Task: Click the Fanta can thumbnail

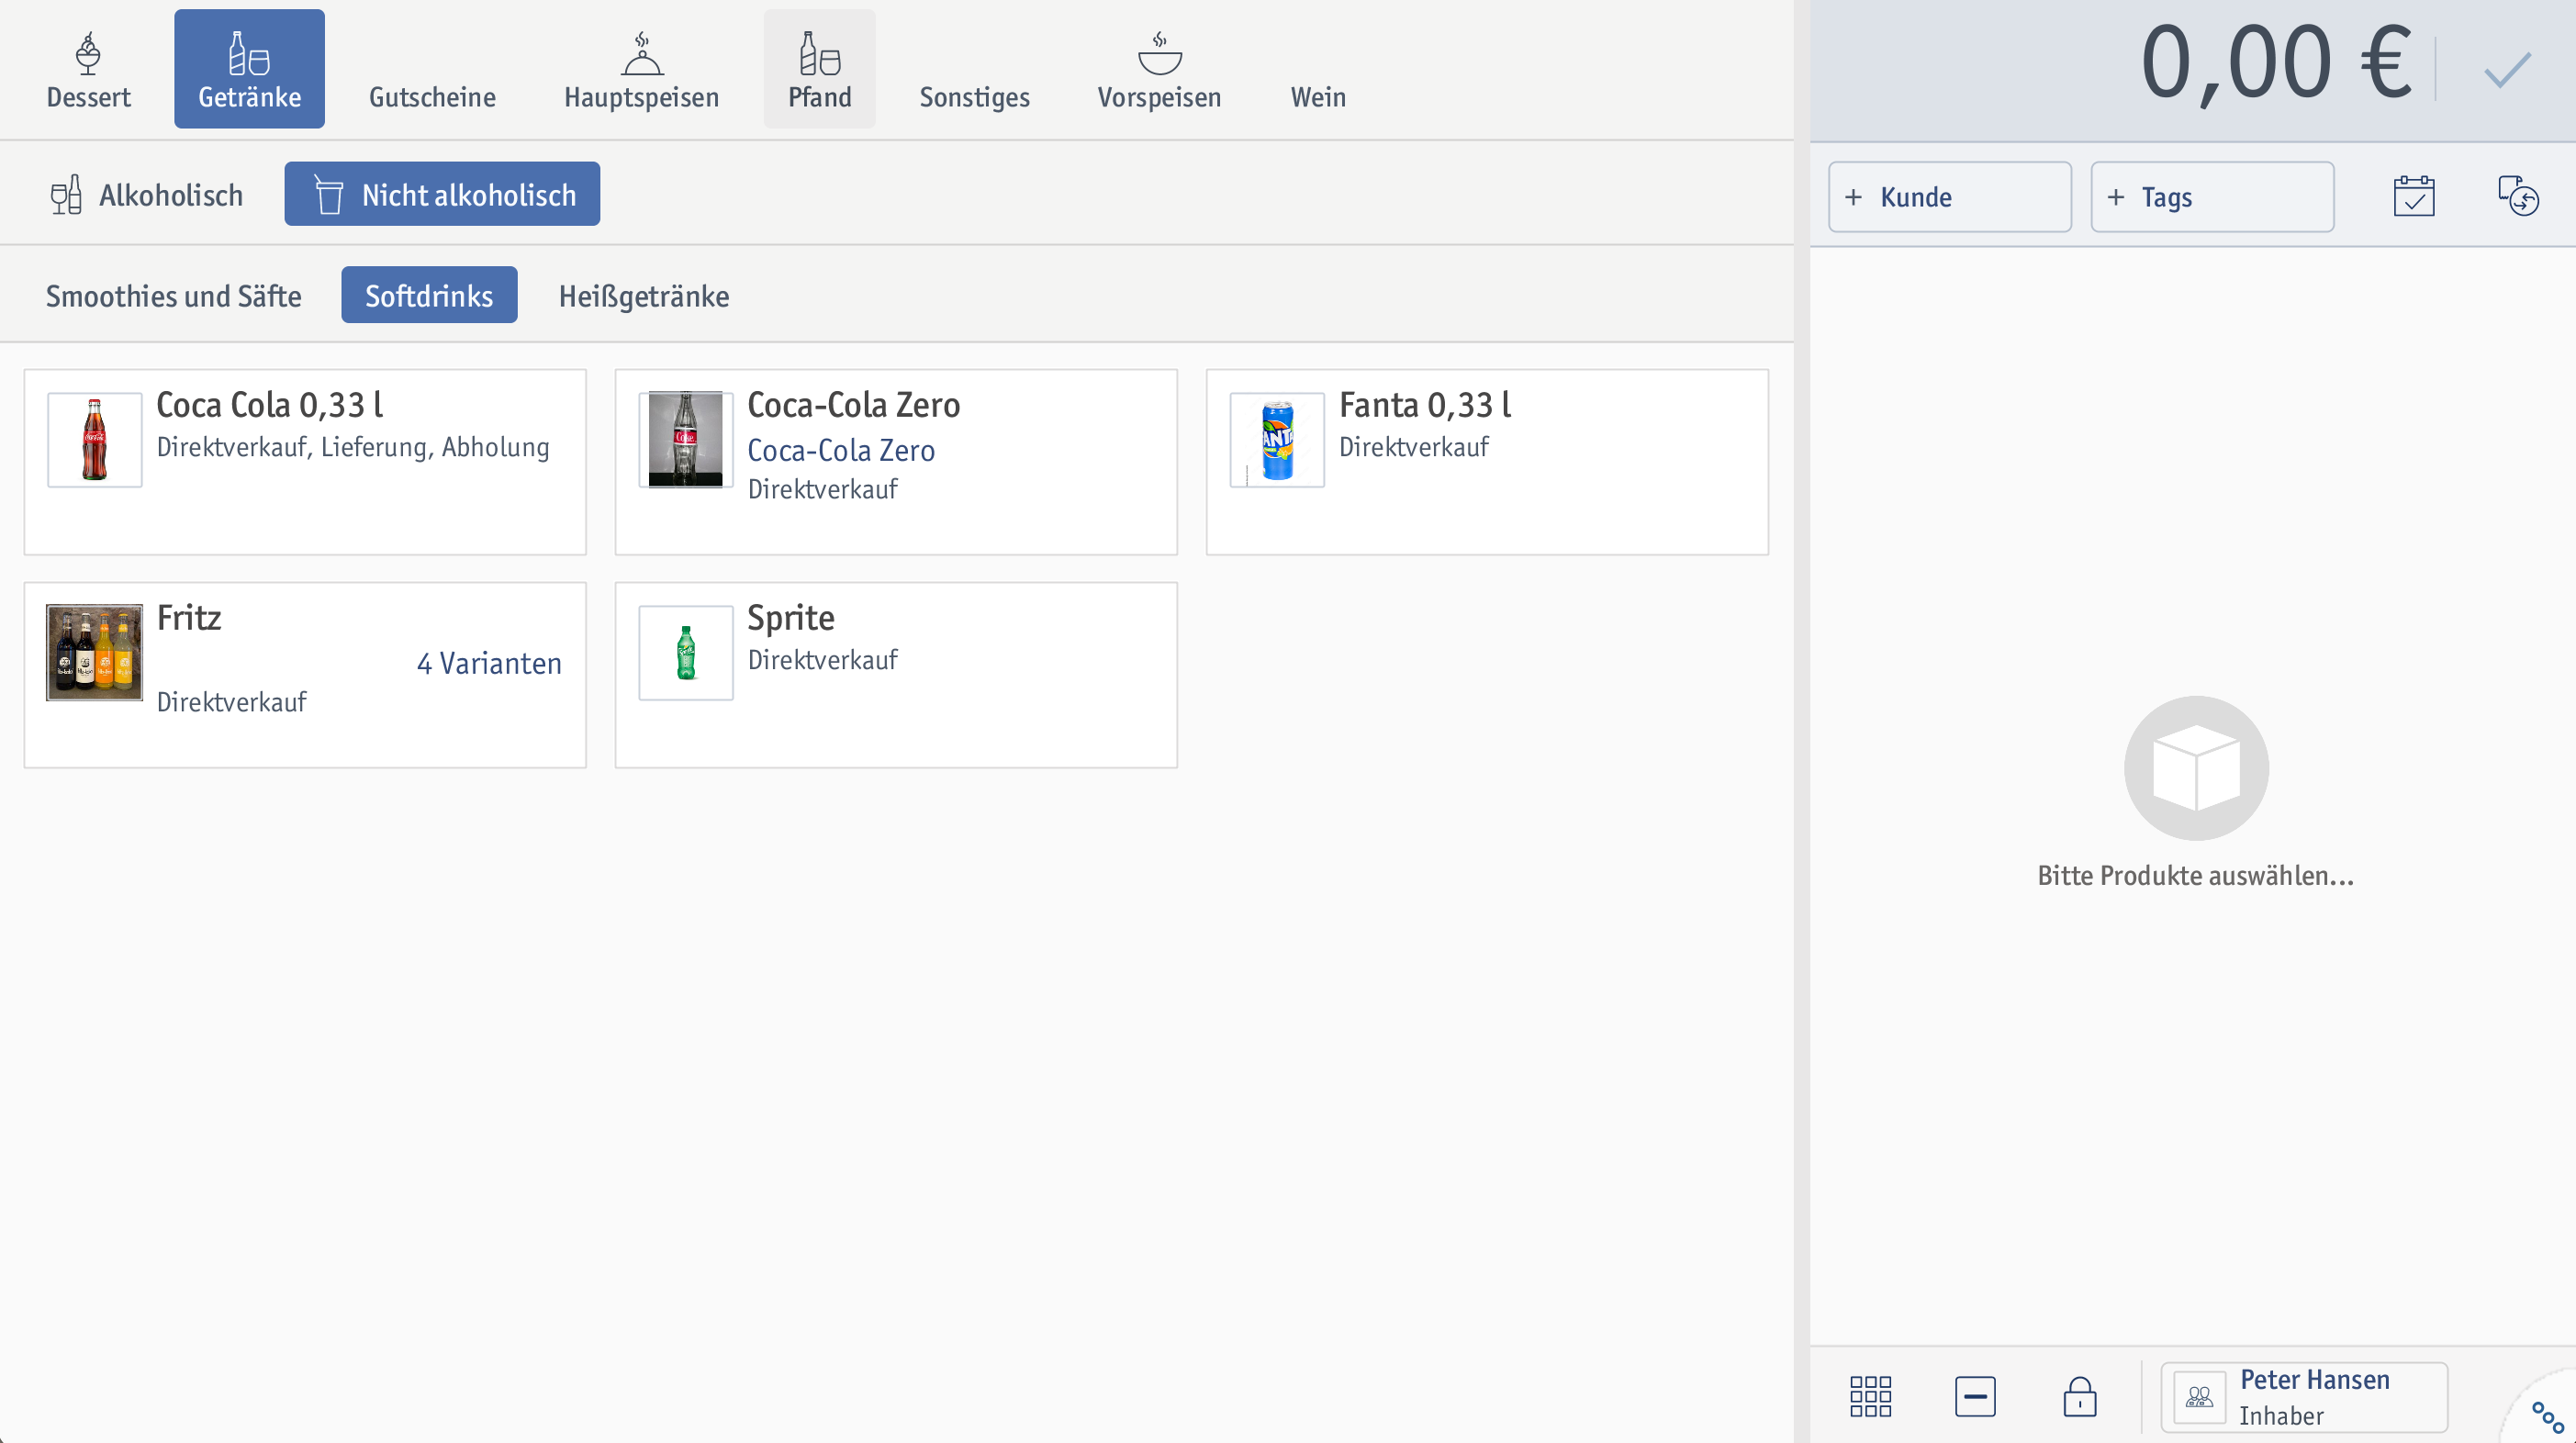Action: point(1277,440)
